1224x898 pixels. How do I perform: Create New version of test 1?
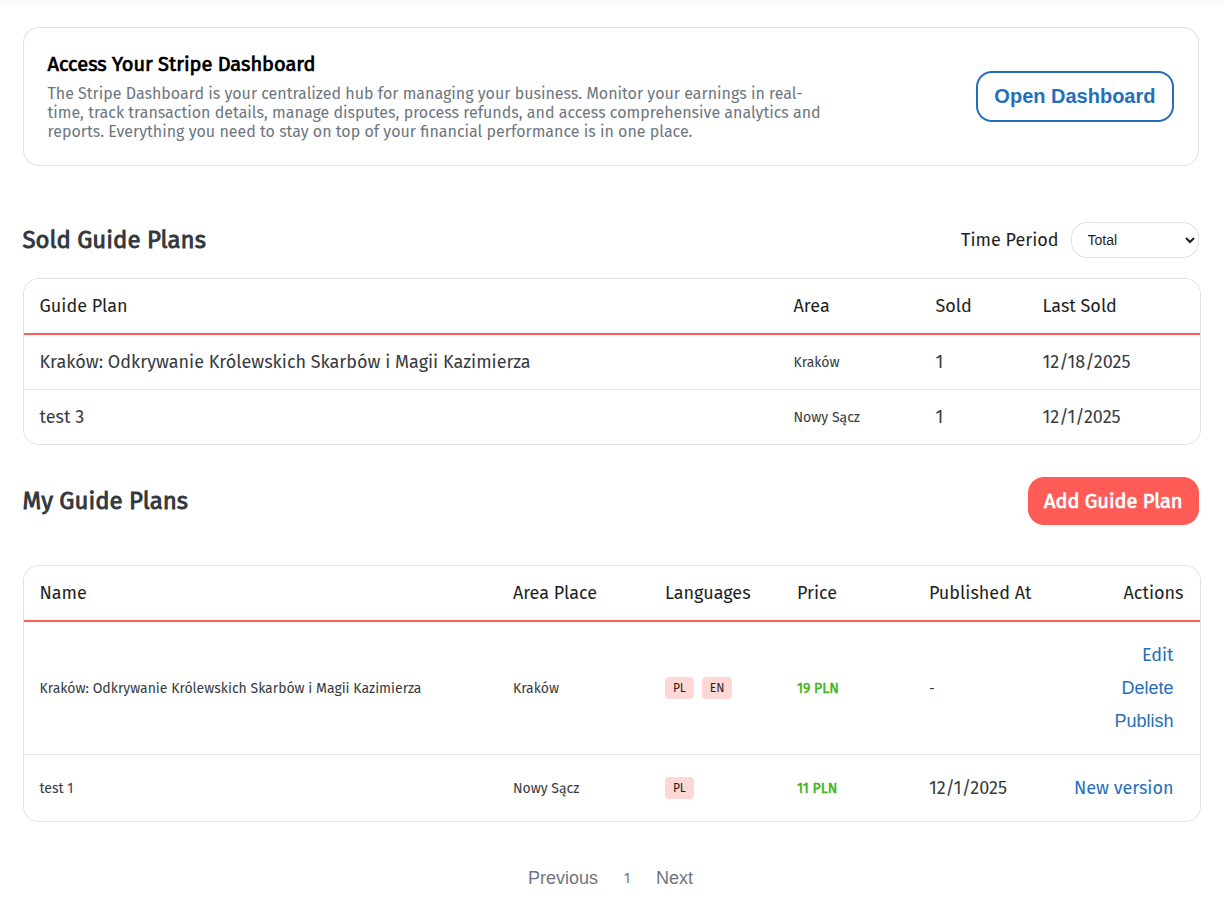pyautogui.click(x=1123, y=788)
